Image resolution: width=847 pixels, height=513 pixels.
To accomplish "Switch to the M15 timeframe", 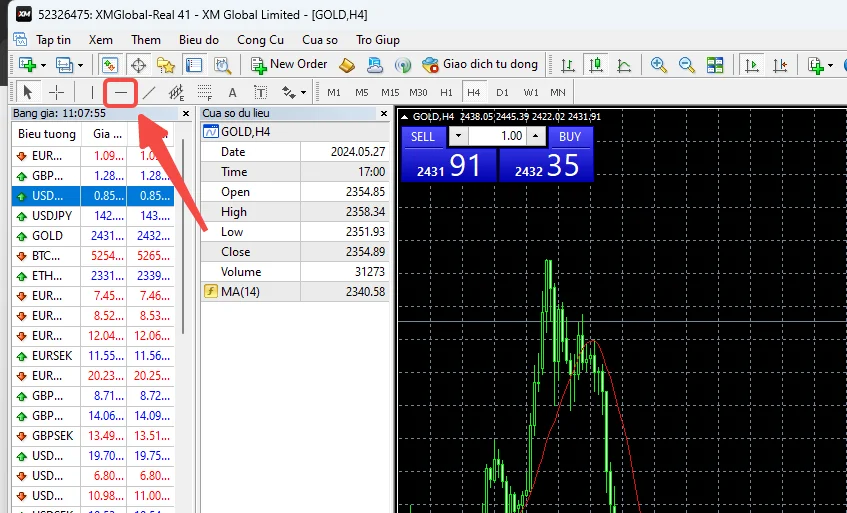I will pos(390,93).
